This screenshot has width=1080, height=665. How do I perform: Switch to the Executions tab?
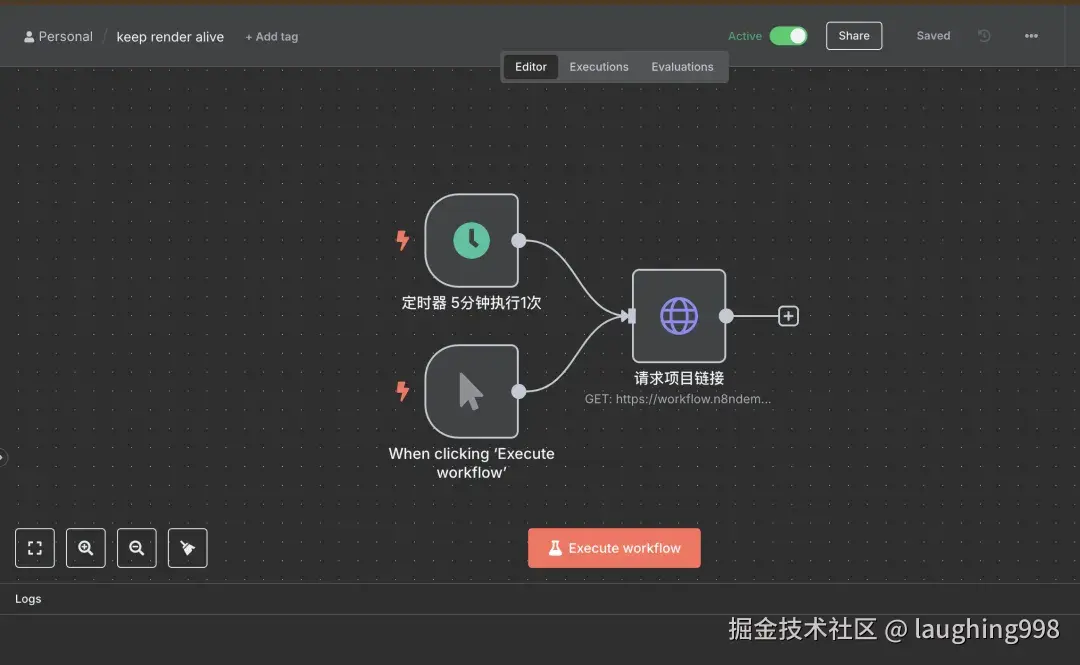click(x=598, y=66)
